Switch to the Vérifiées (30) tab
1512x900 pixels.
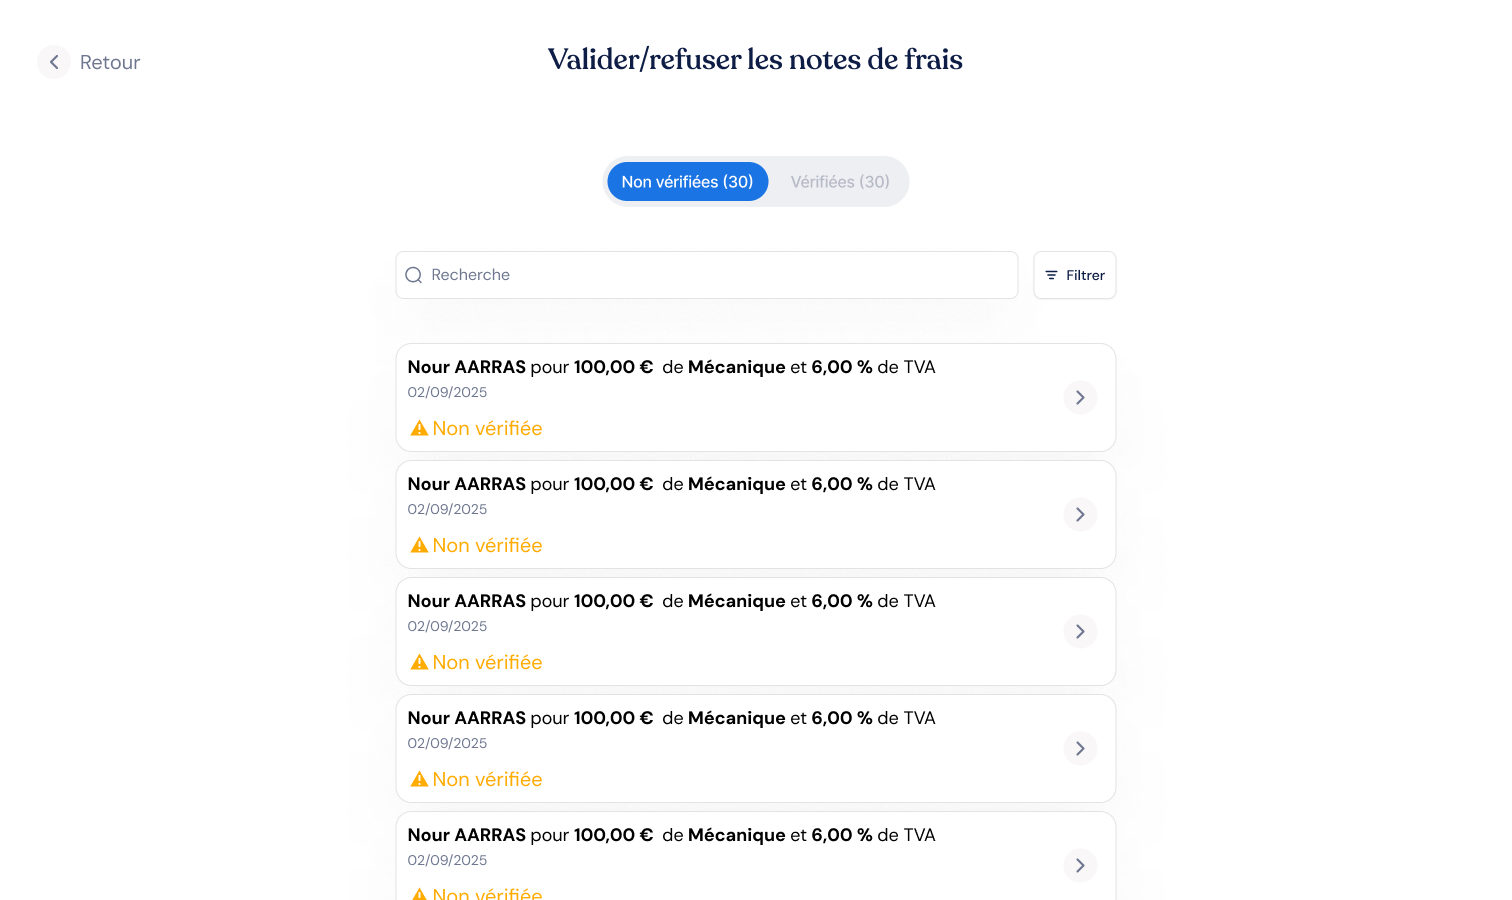[x=839, y=182]
